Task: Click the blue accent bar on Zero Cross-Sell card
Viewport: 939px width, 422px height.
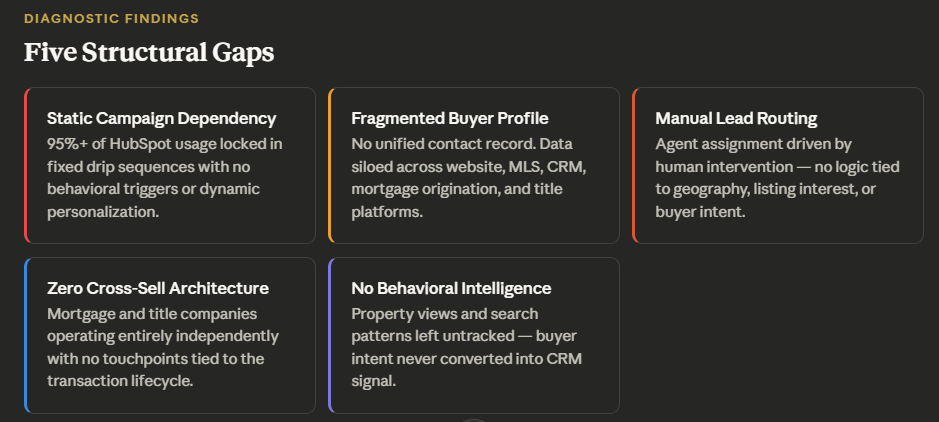Action: pos(27,335)
